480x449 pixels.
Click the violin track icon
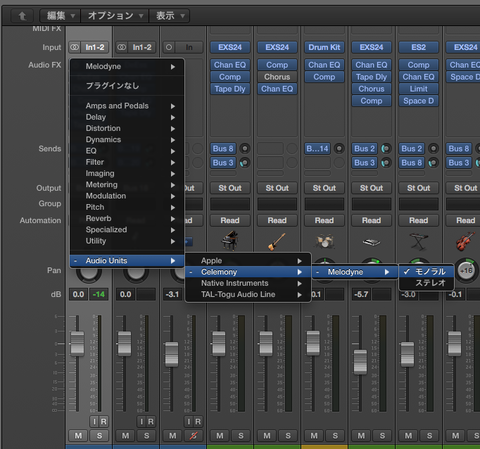[466, 241]
